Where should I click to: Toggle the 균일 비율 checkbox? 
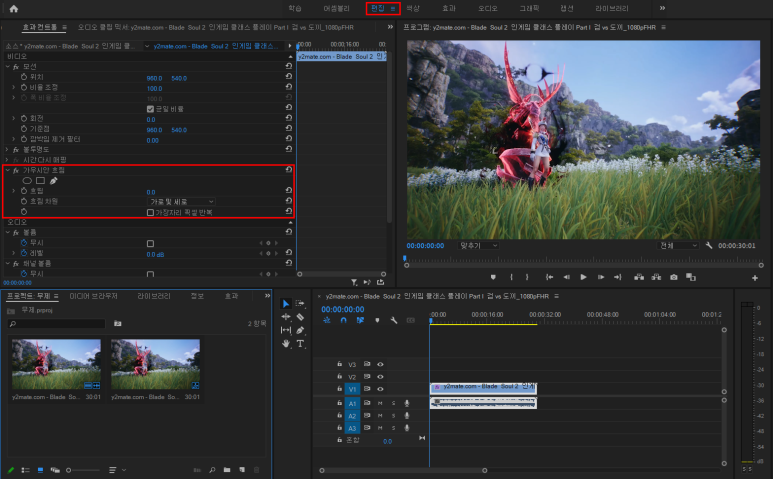click(x=150, y=109)
